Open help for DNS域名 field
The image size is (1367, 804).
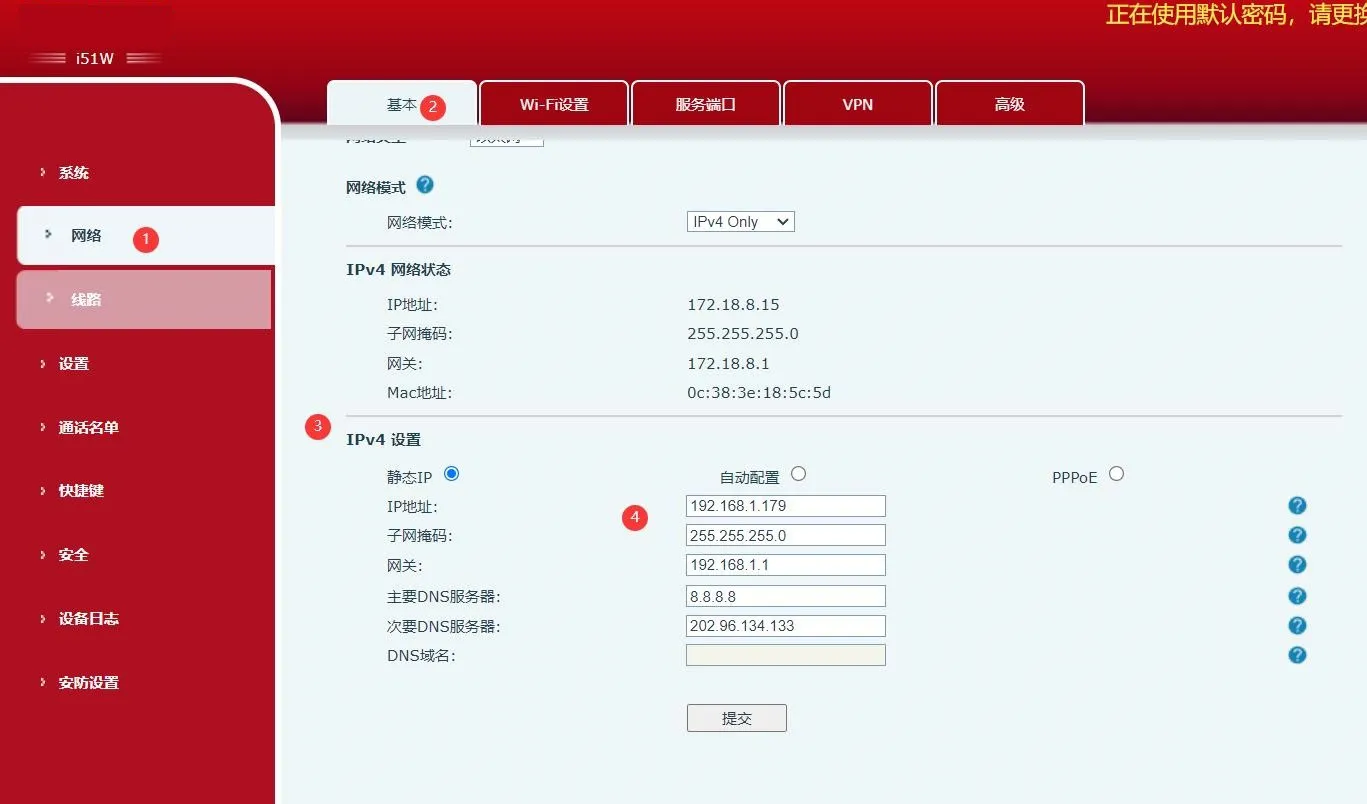pyautogui.click(x=1297, y=655)
